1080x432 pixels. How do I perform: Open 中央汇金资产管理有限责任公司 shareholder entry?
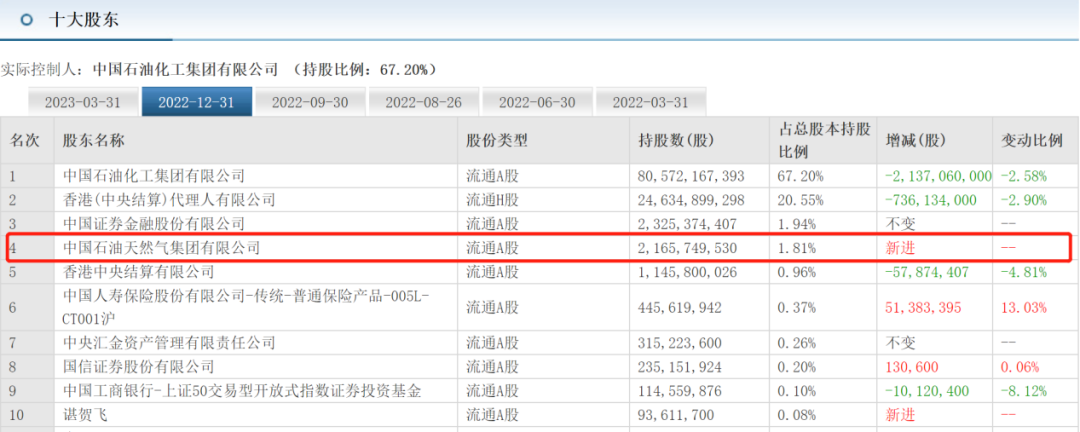[168, 343]
